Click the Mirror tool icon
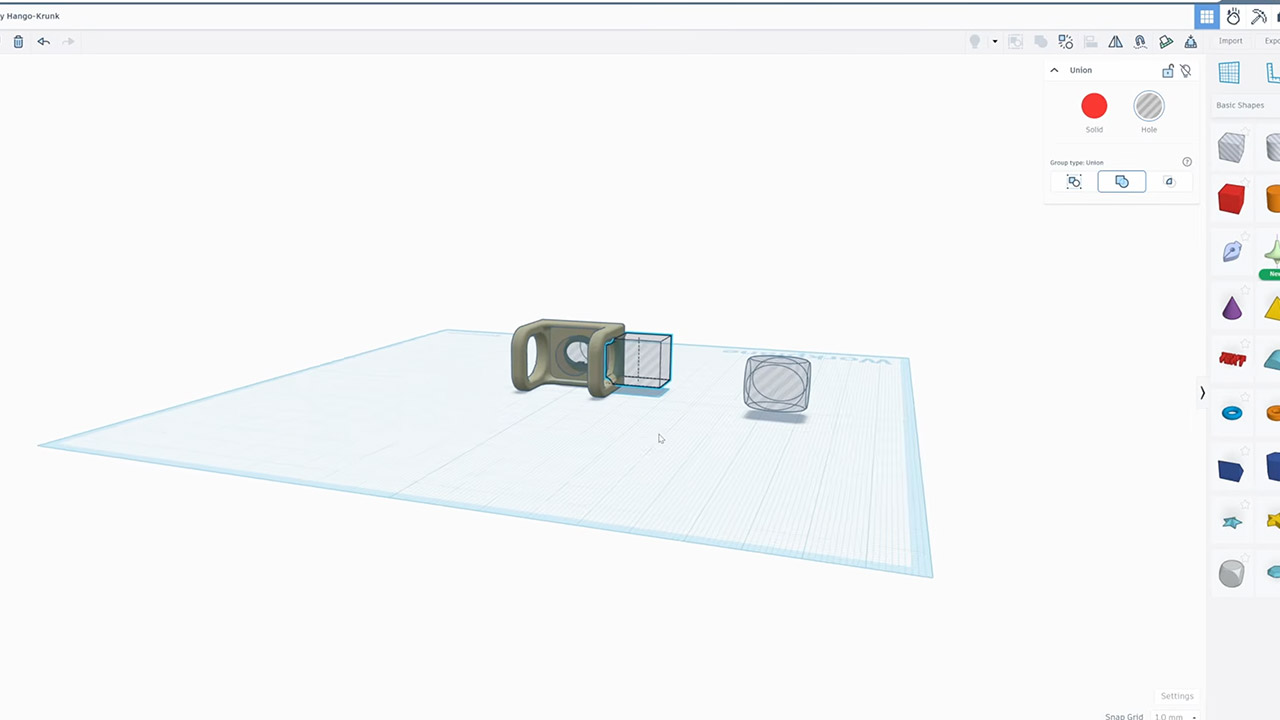 [x=1115, y=42]
